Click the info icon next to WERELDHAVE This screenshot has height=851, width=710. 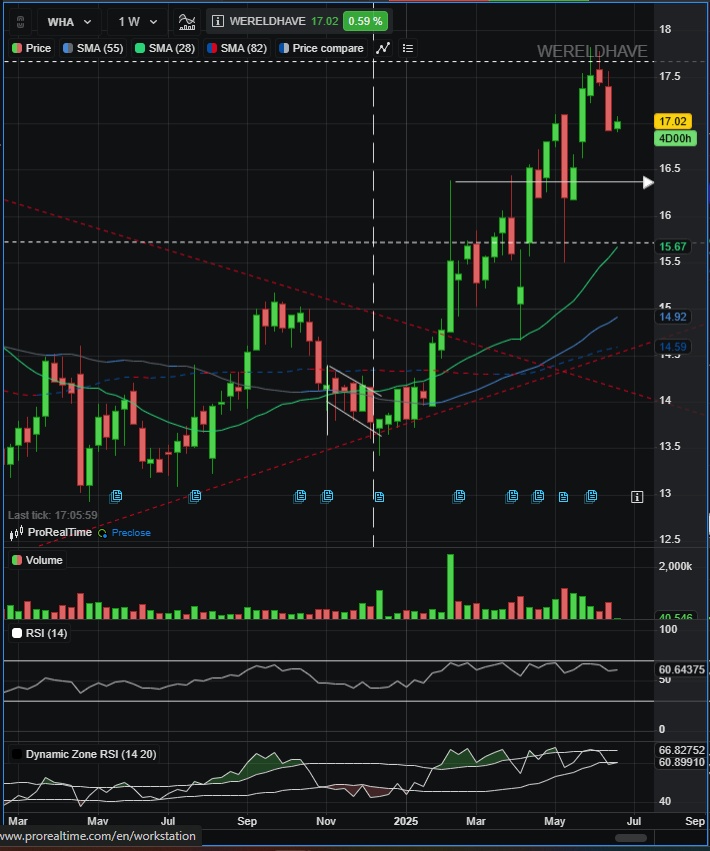tap(218, 22)
